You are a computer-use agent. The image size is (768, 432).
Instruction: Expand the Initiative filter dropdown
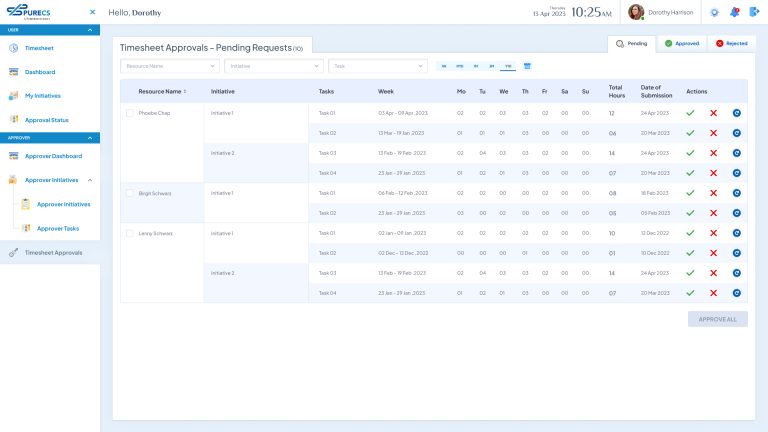pos(273,66)
